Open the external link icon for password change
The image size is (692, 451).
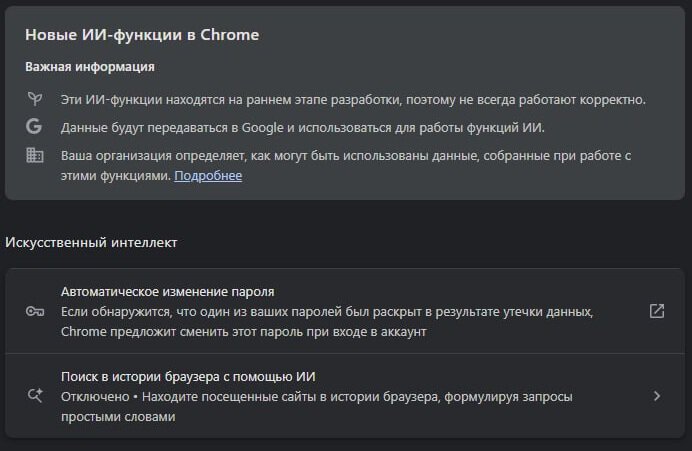[x=657, y=311]
